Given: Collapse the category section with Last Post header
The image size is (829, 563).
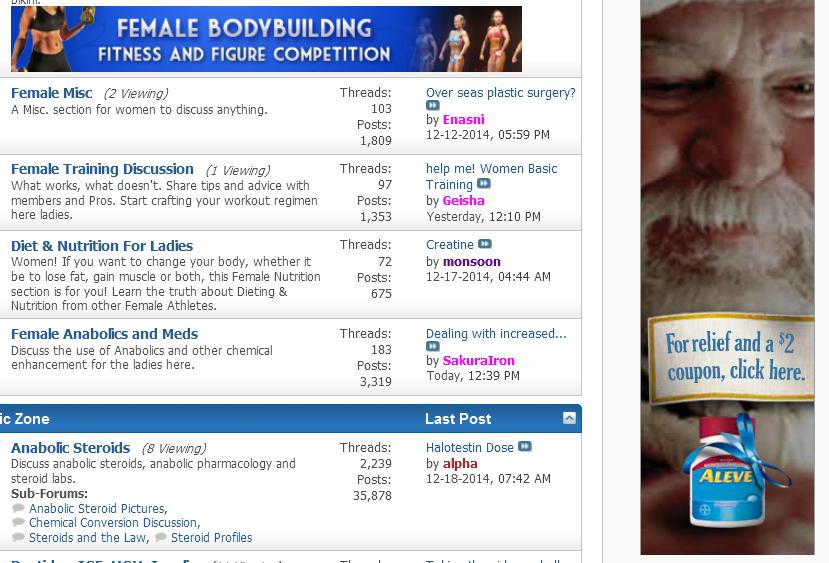Looking at the screenshot, I should click(x=568, y=418).
